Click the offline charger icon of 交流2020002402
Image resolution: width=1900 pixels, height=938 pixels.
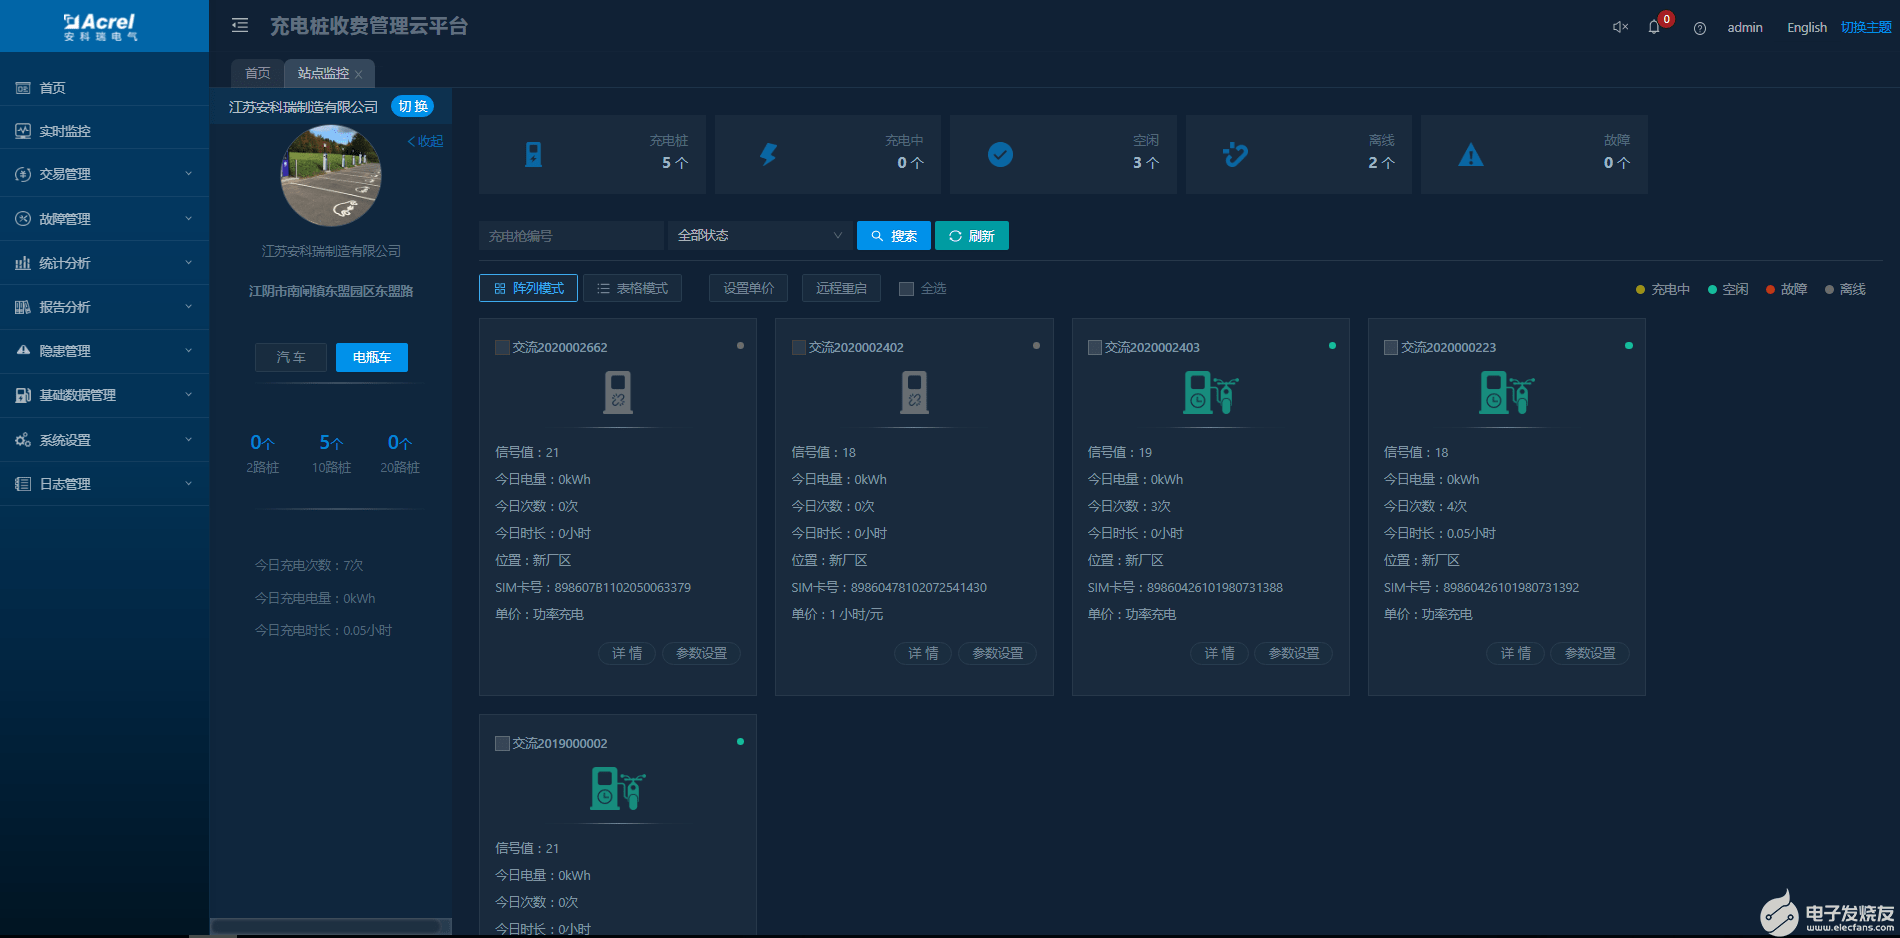click(x=914, y=392)
